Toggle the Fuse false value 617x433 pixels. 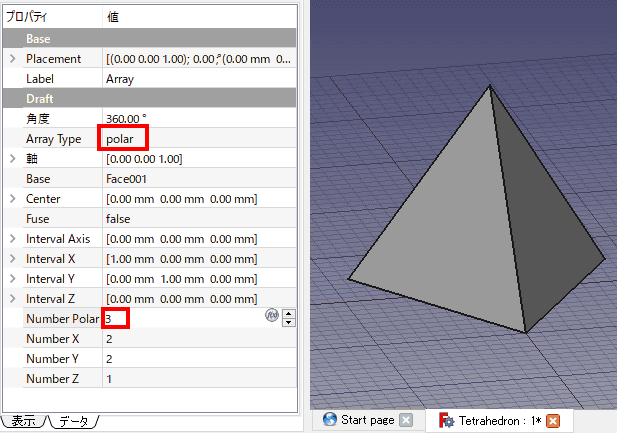point(199,218)
